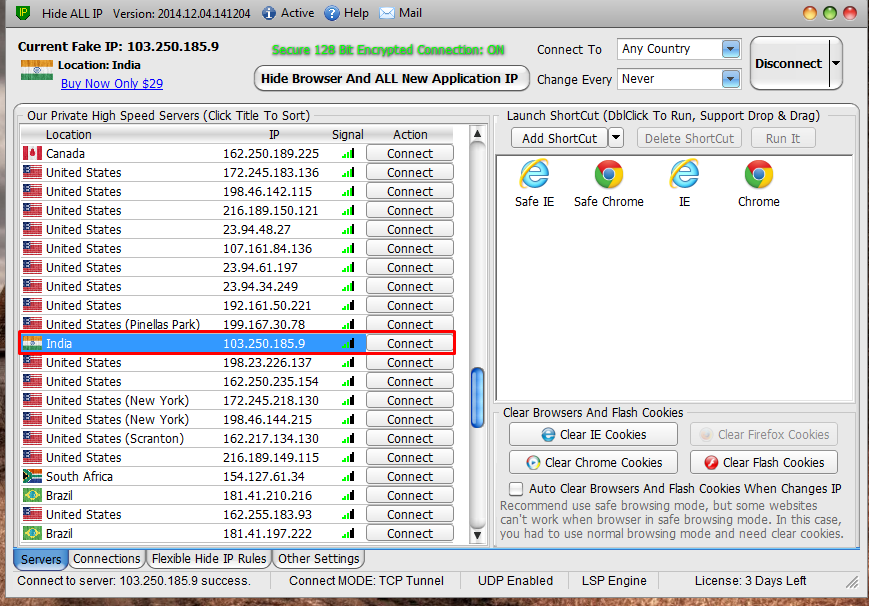
Task: Click the South Africa flag icon
Action: pos(32,476)
